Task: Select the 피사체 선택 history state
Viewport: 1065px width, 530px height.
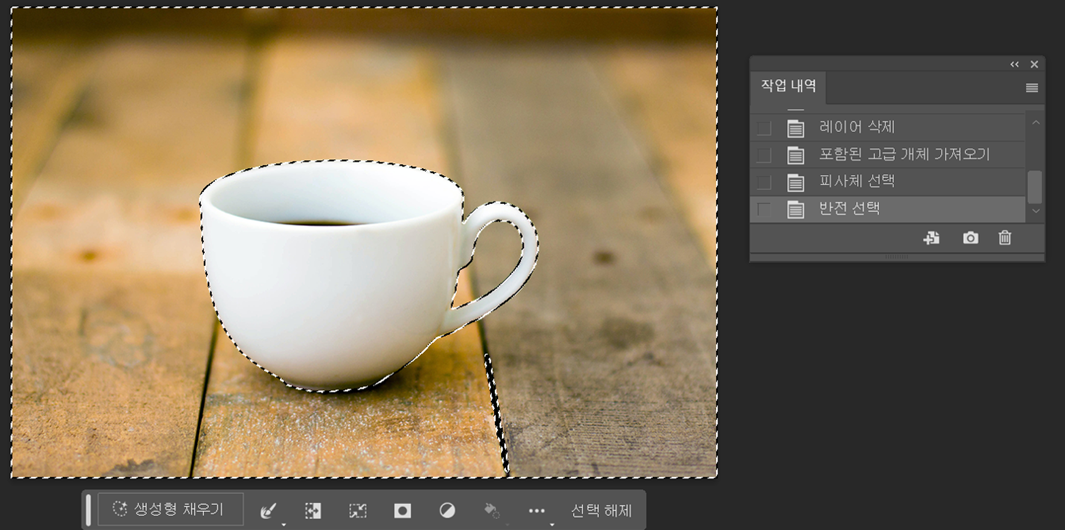Action: (x=888, y=182)
